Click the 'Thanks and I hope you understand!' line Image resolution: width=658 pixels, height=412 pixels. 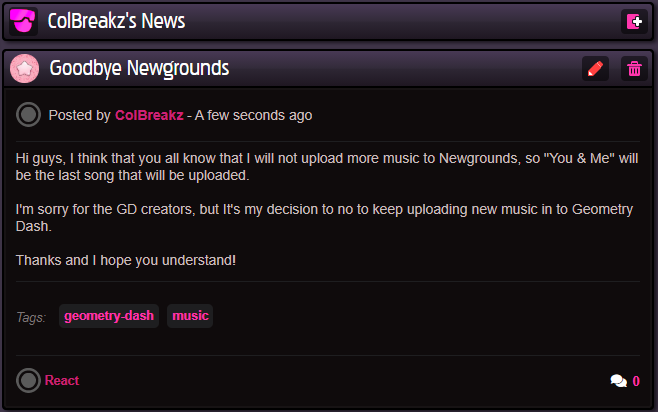(x=126, y=260)
